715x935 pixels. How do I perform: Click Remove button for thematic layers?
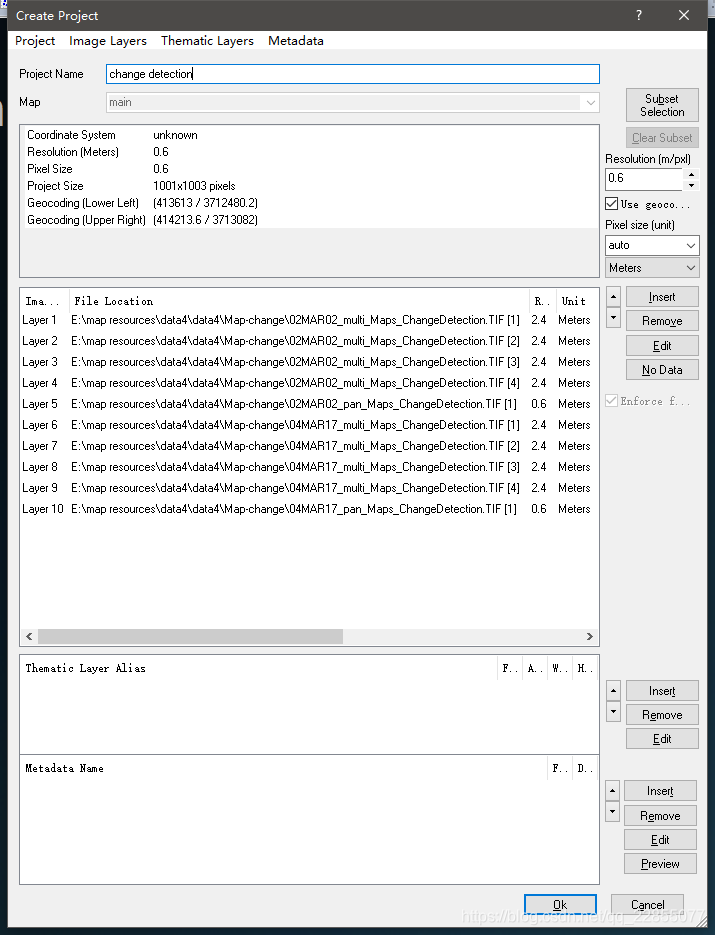point(662,714)
